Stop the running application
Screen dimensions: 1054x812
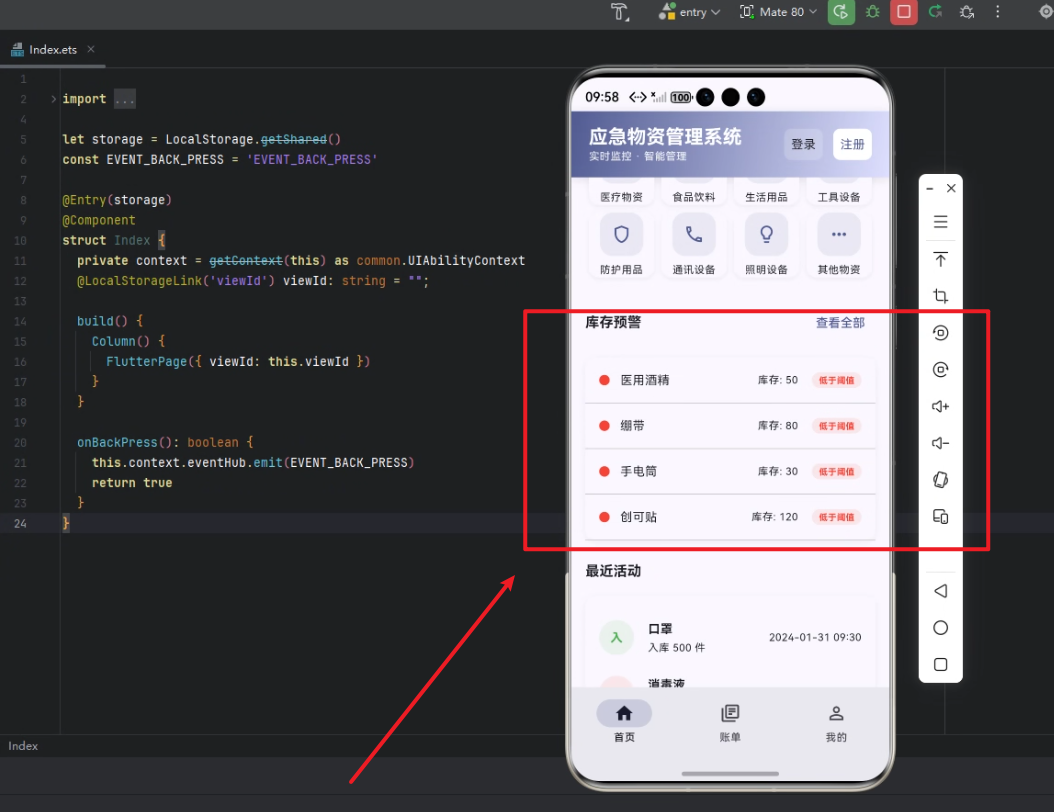click(x=903, y=12)
